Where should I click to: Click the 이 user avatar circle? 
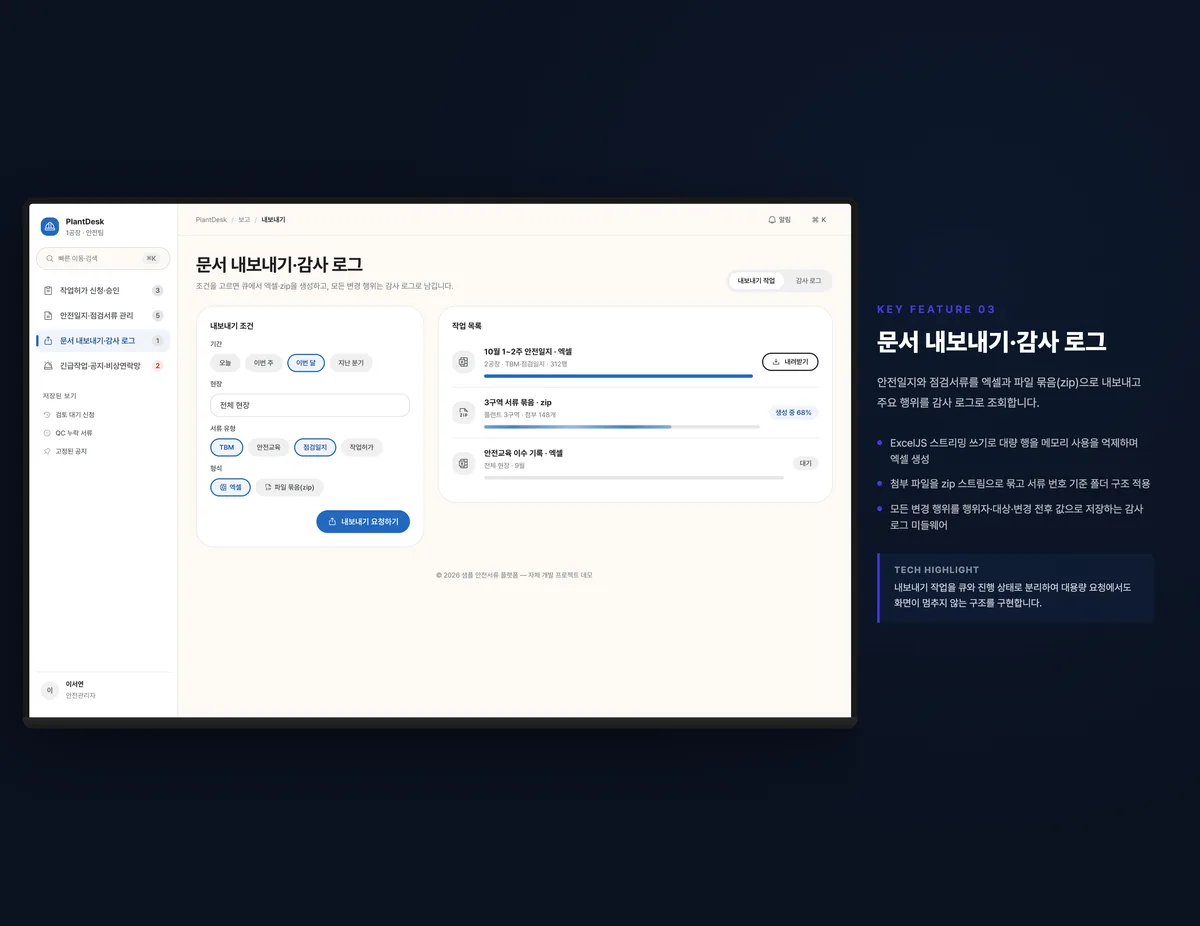pos(49,691)
